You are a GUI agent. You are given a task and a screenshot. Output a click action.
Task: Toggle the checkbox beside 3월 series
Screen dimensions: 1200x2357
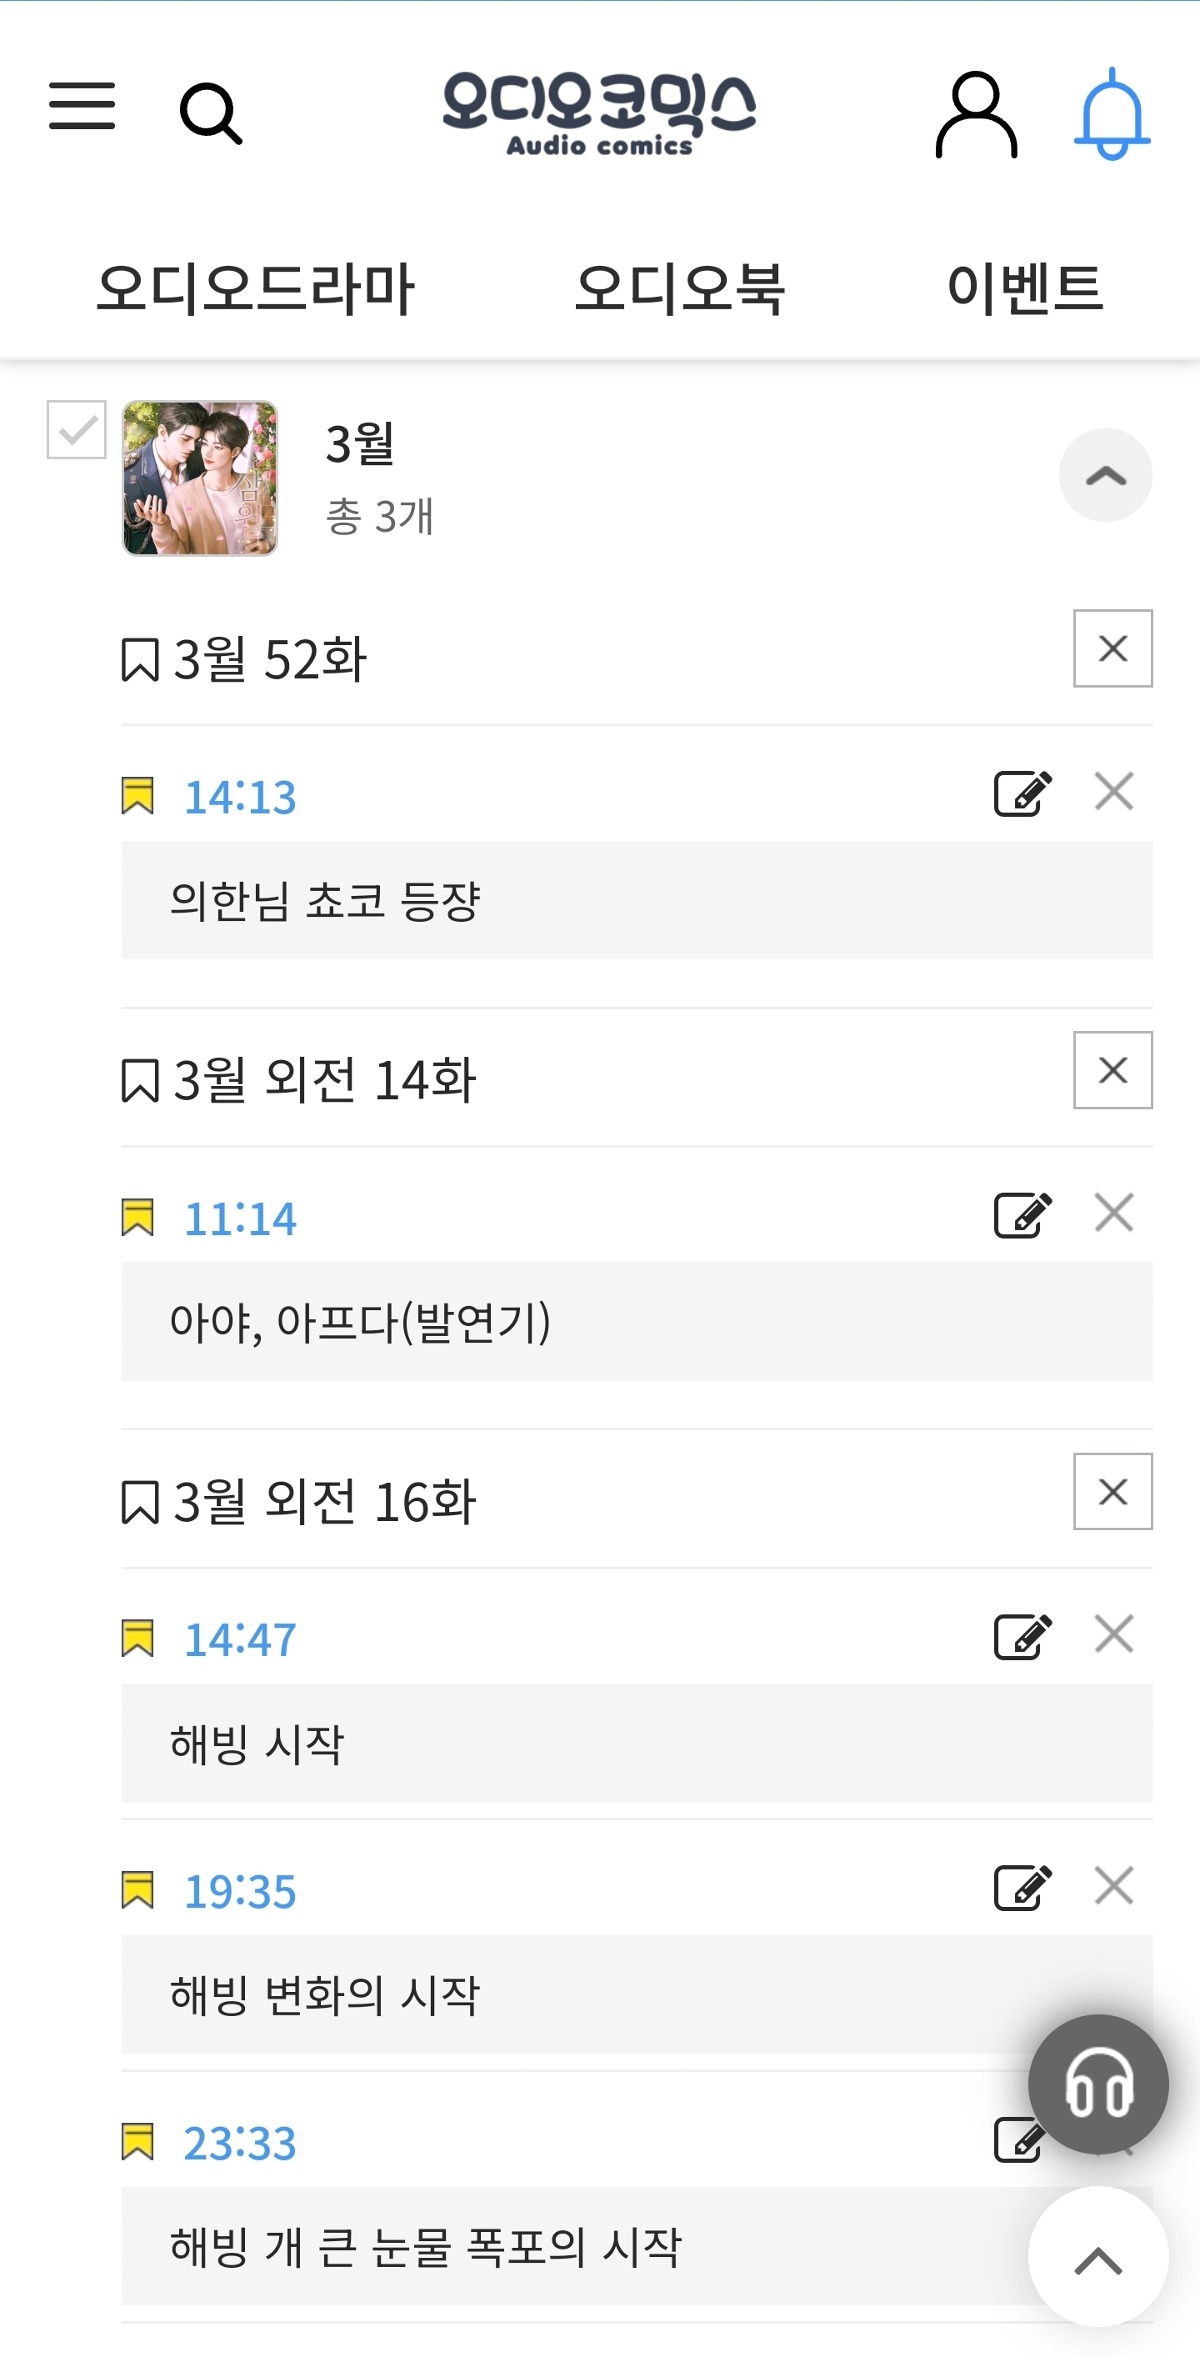point(77,430)
